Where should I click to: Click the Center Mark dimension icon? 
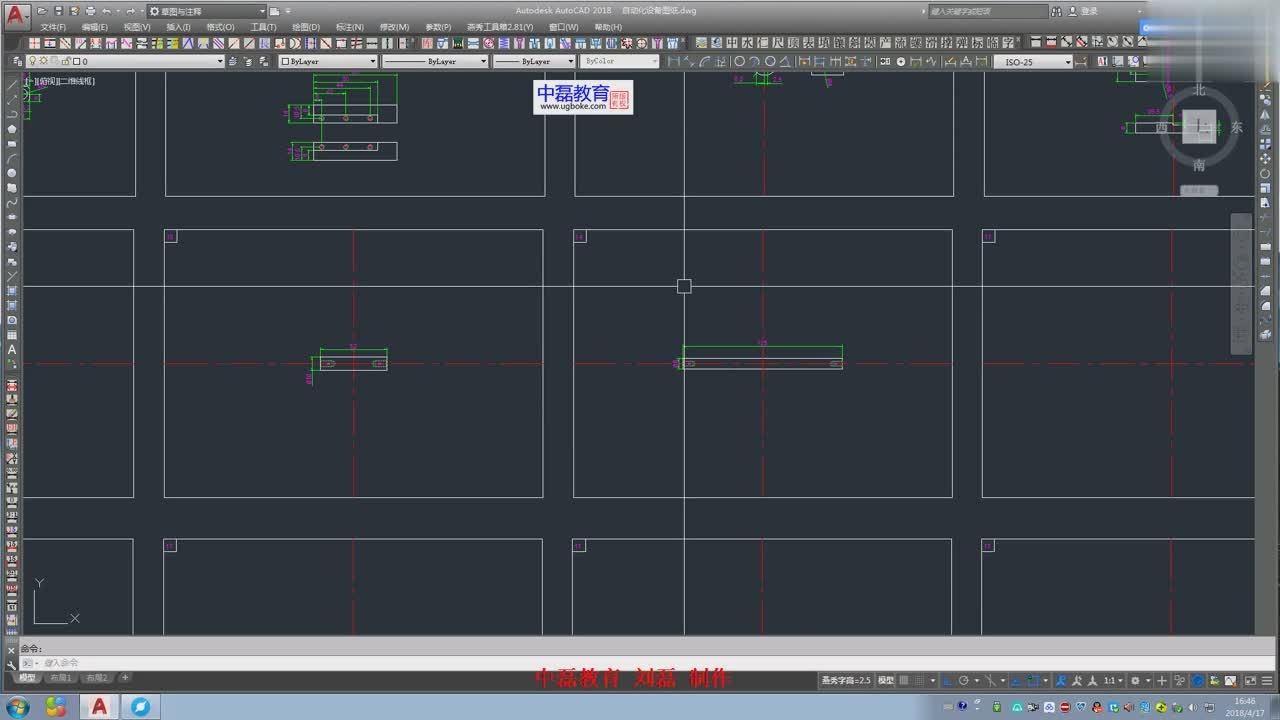tap(900, 61)
